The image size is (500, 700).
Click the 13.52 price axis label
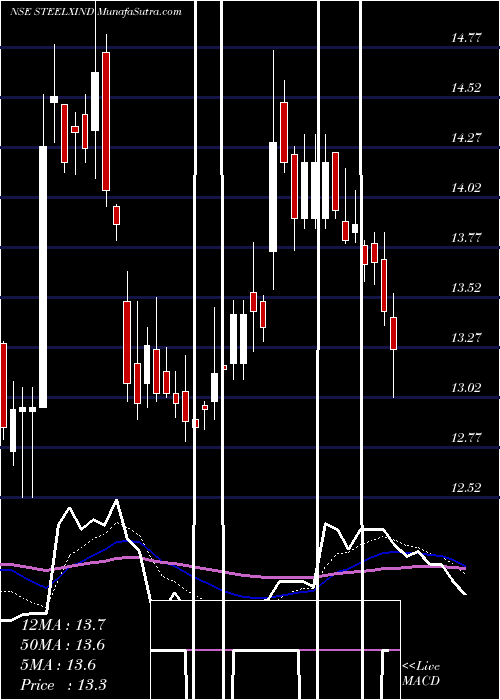coord(467,288)
